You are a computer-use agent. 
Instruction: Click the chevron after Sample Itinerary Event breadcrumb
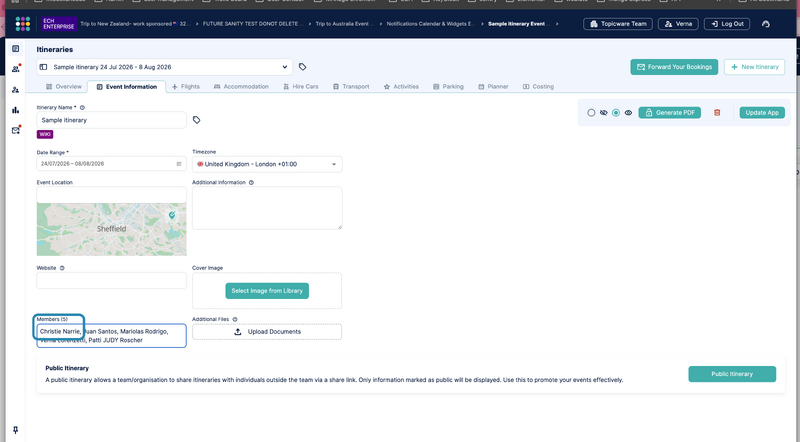pyautogui.click(x=557, y=24)
